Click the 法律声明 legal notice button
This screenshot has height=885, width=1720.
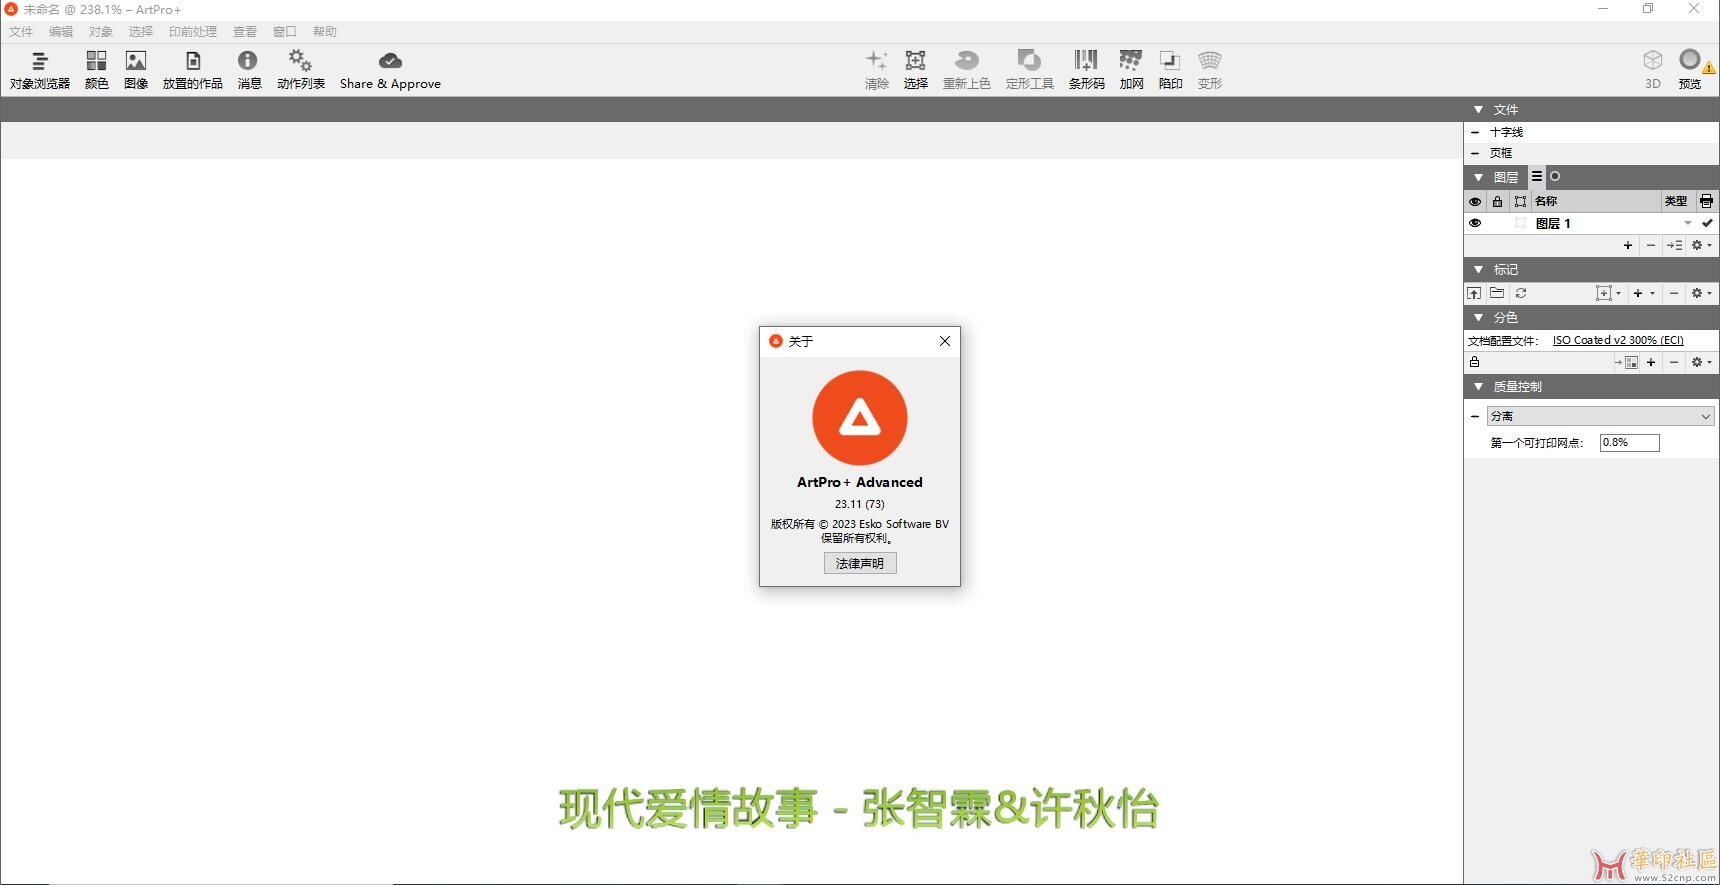pos(860,563)
